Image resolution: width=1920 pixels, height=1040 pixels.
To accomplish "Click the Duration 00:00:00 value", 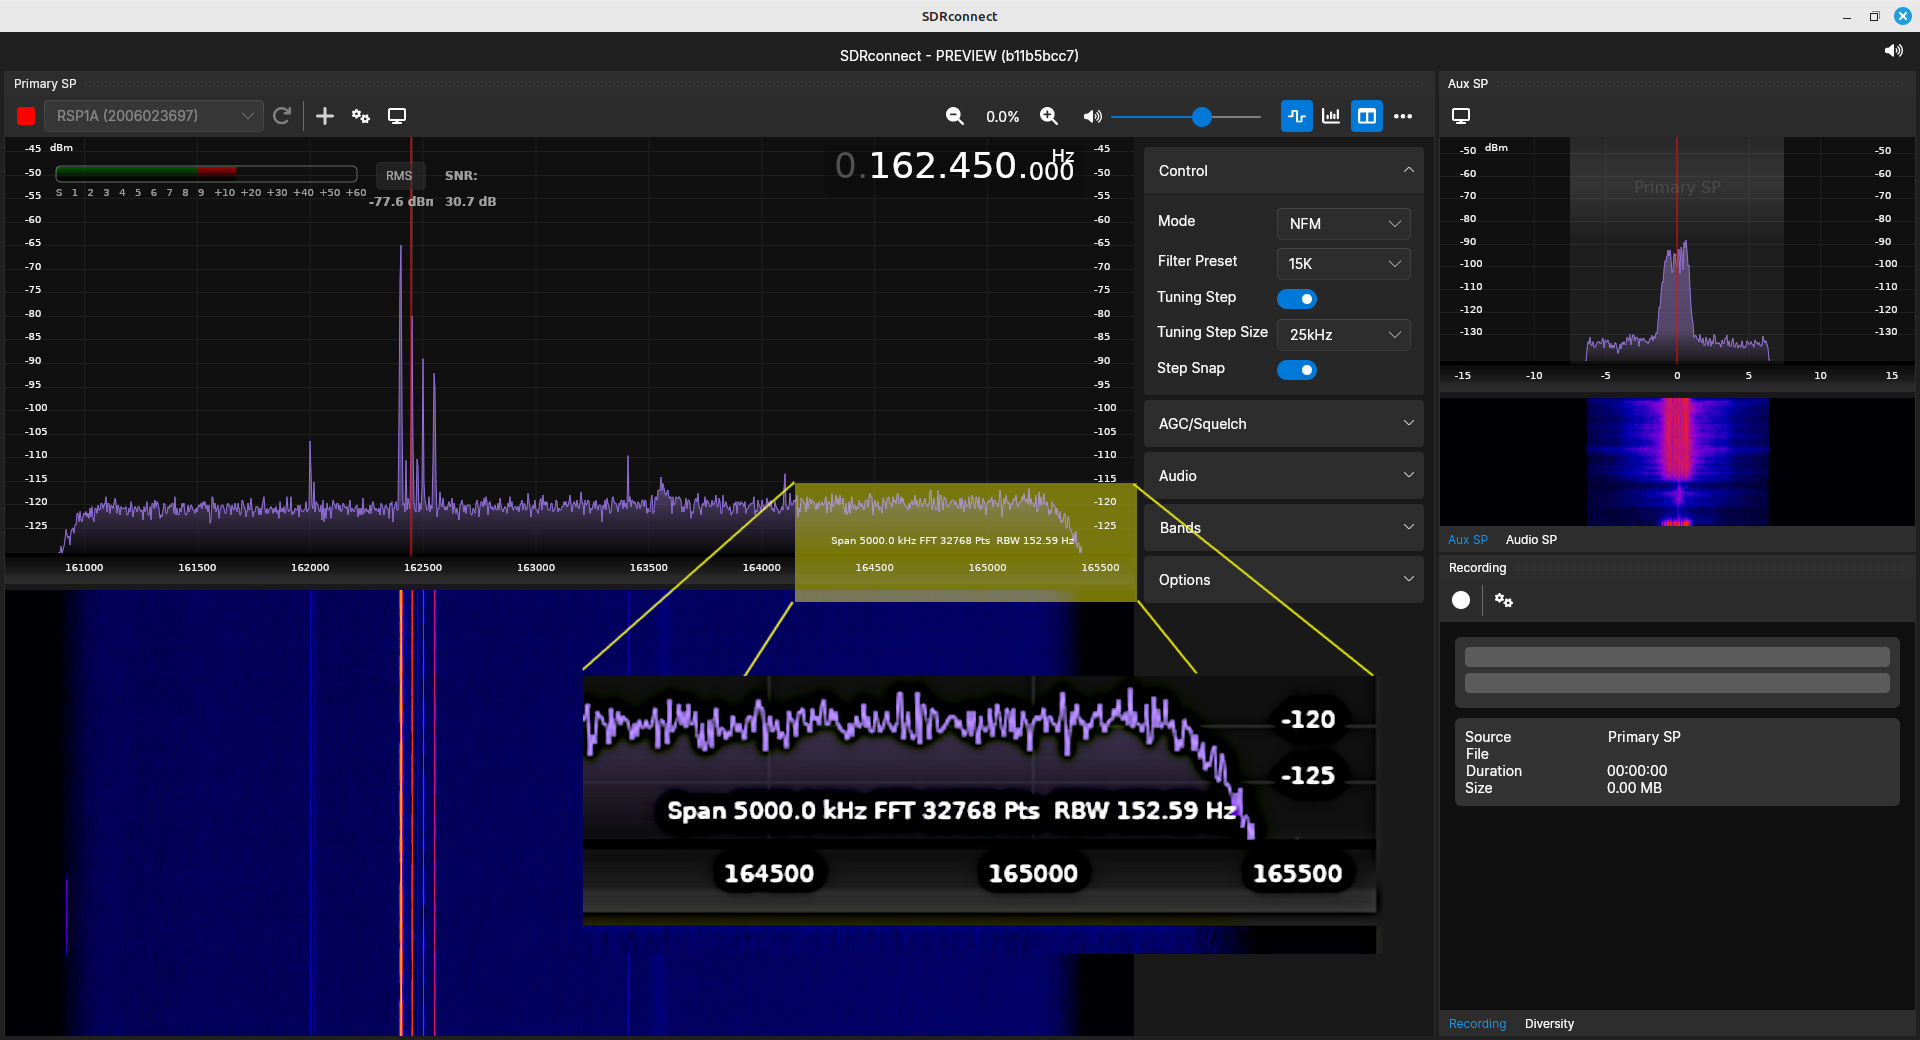I will (x=1637, y=771).
